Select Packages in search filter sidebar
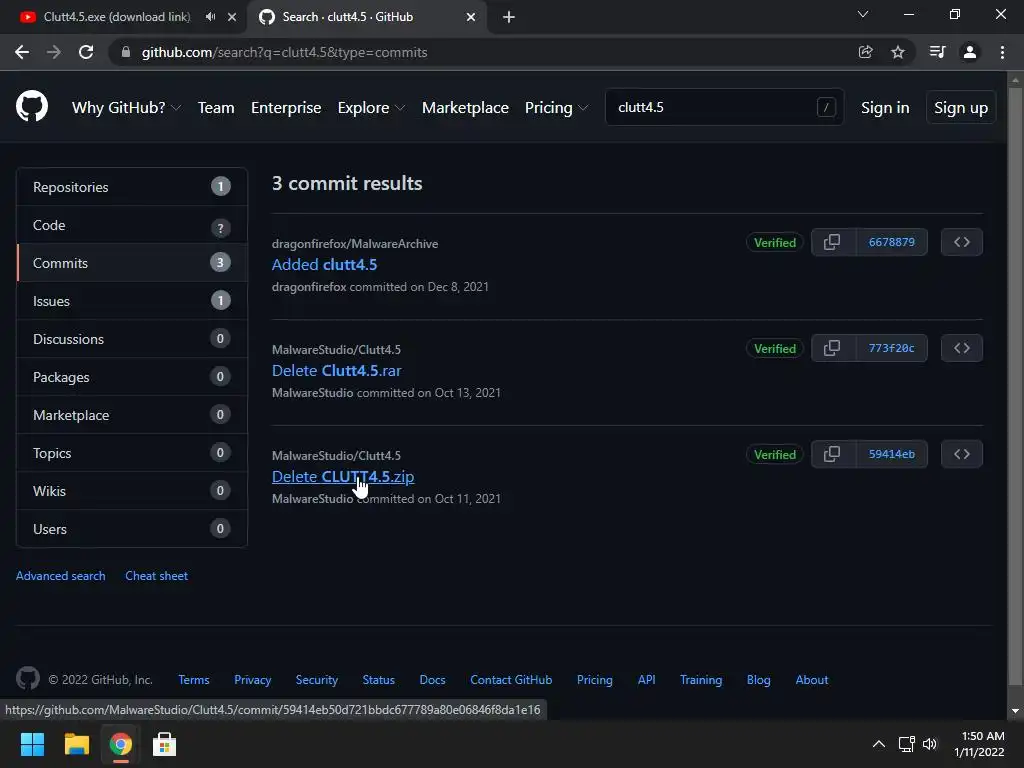1024x768 pixels. pos(132,377)
